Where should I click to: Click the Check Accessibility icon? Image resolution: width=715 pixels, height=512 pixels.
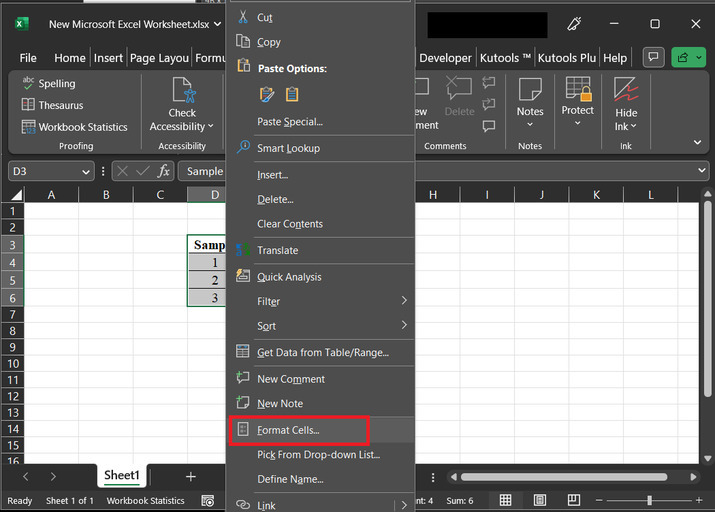[x=183, y=90]
